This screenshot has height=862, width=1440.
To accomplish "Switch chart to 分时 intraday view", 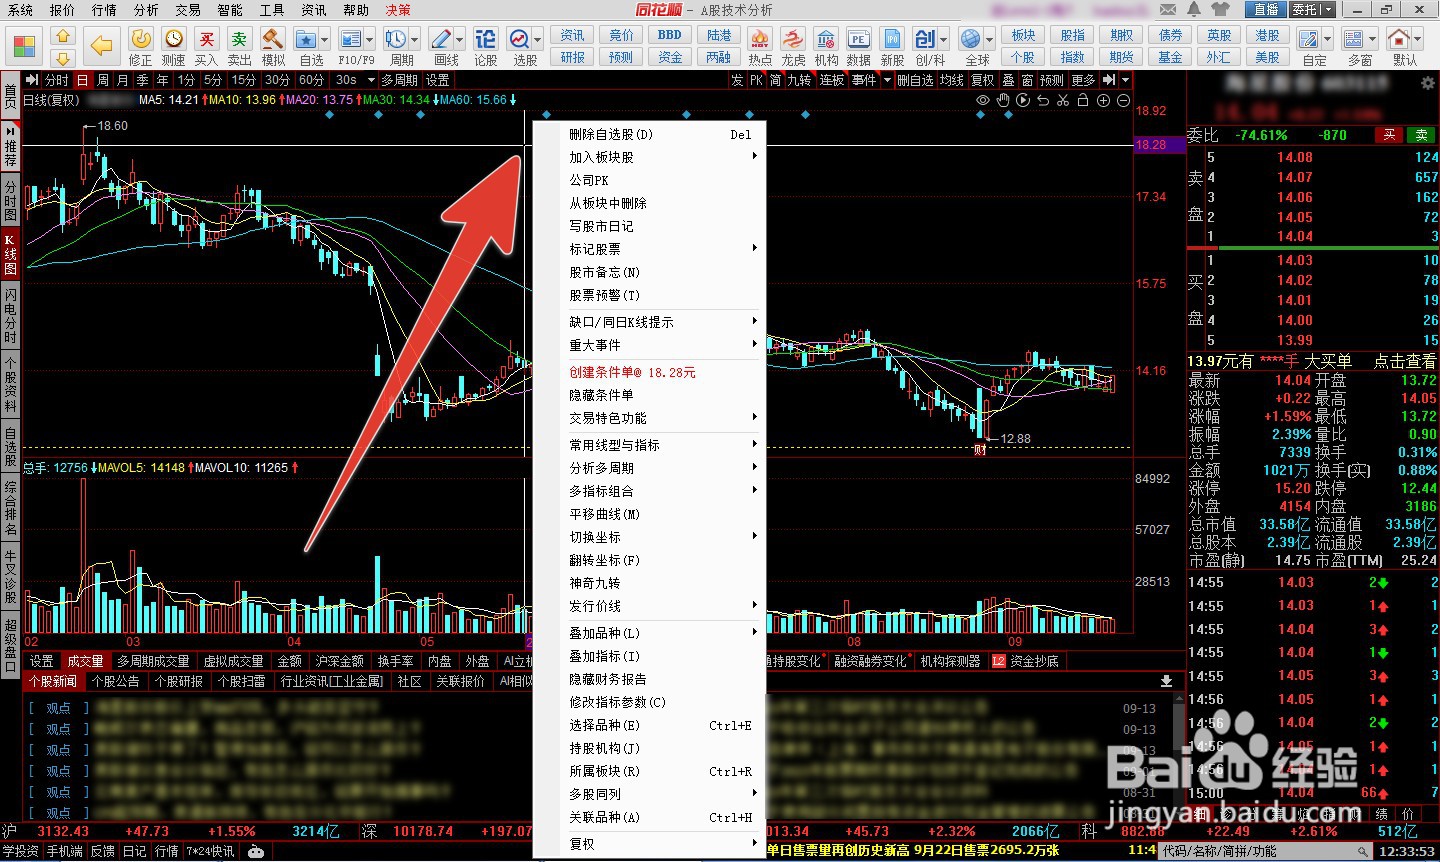I will click(57, 80).
